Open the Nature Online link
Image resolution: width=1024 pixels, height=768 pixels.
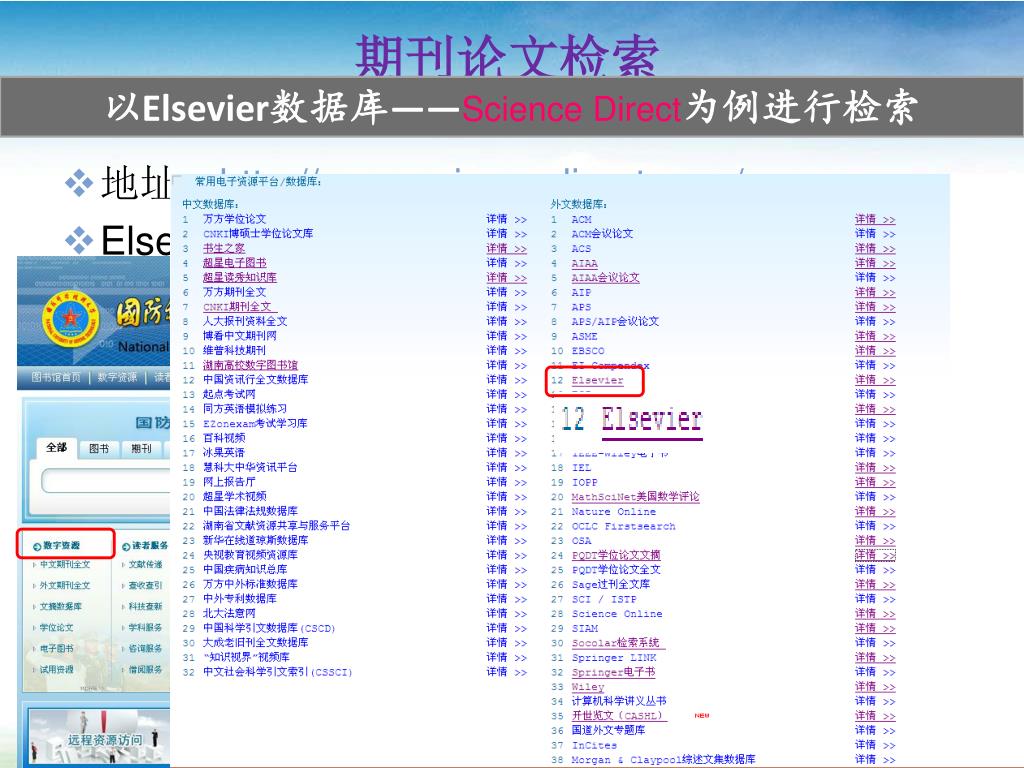pos(614,511)
